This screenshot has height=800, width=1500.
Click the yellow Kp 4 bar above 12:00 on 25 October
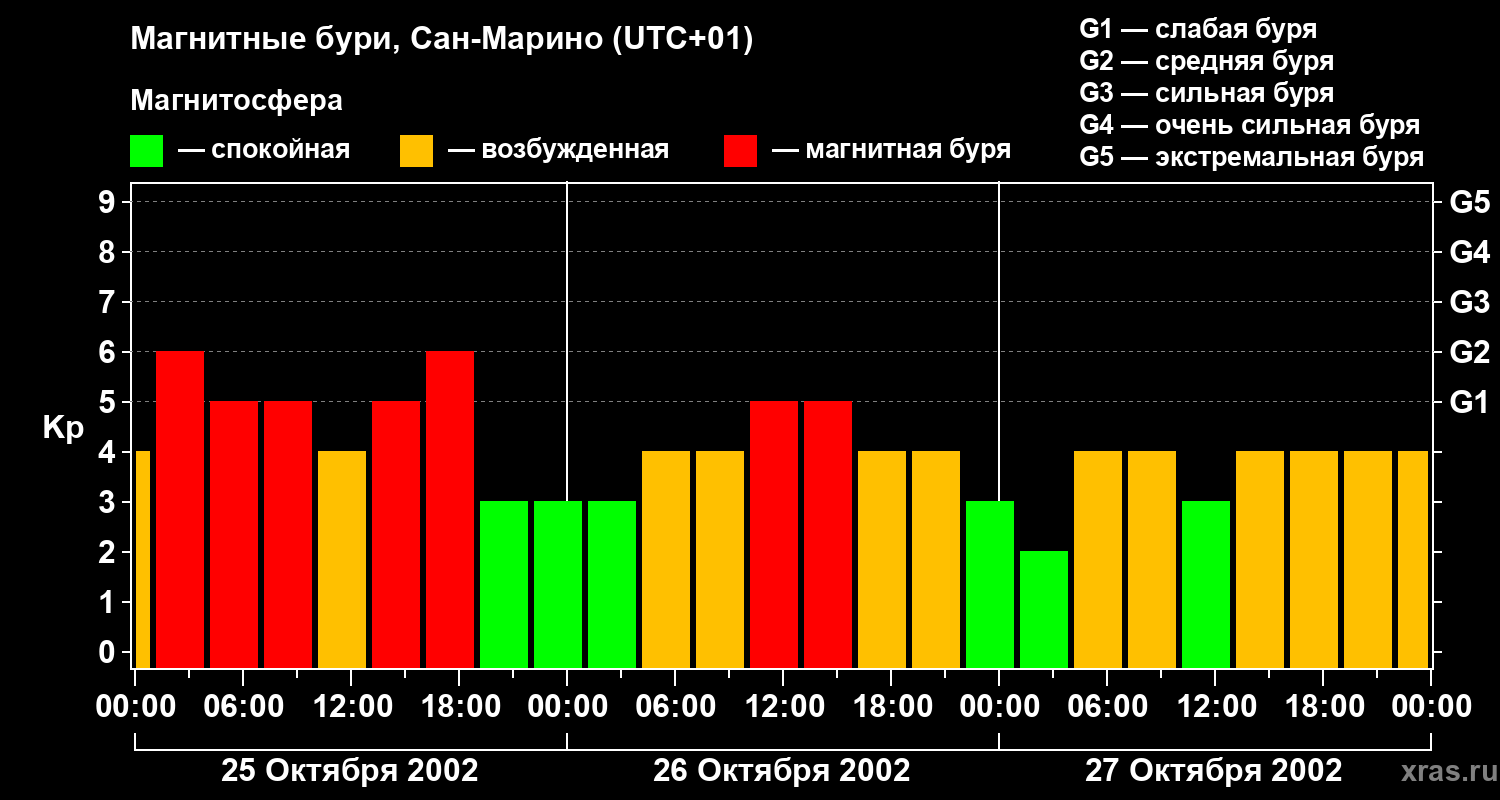click(342, 560)
